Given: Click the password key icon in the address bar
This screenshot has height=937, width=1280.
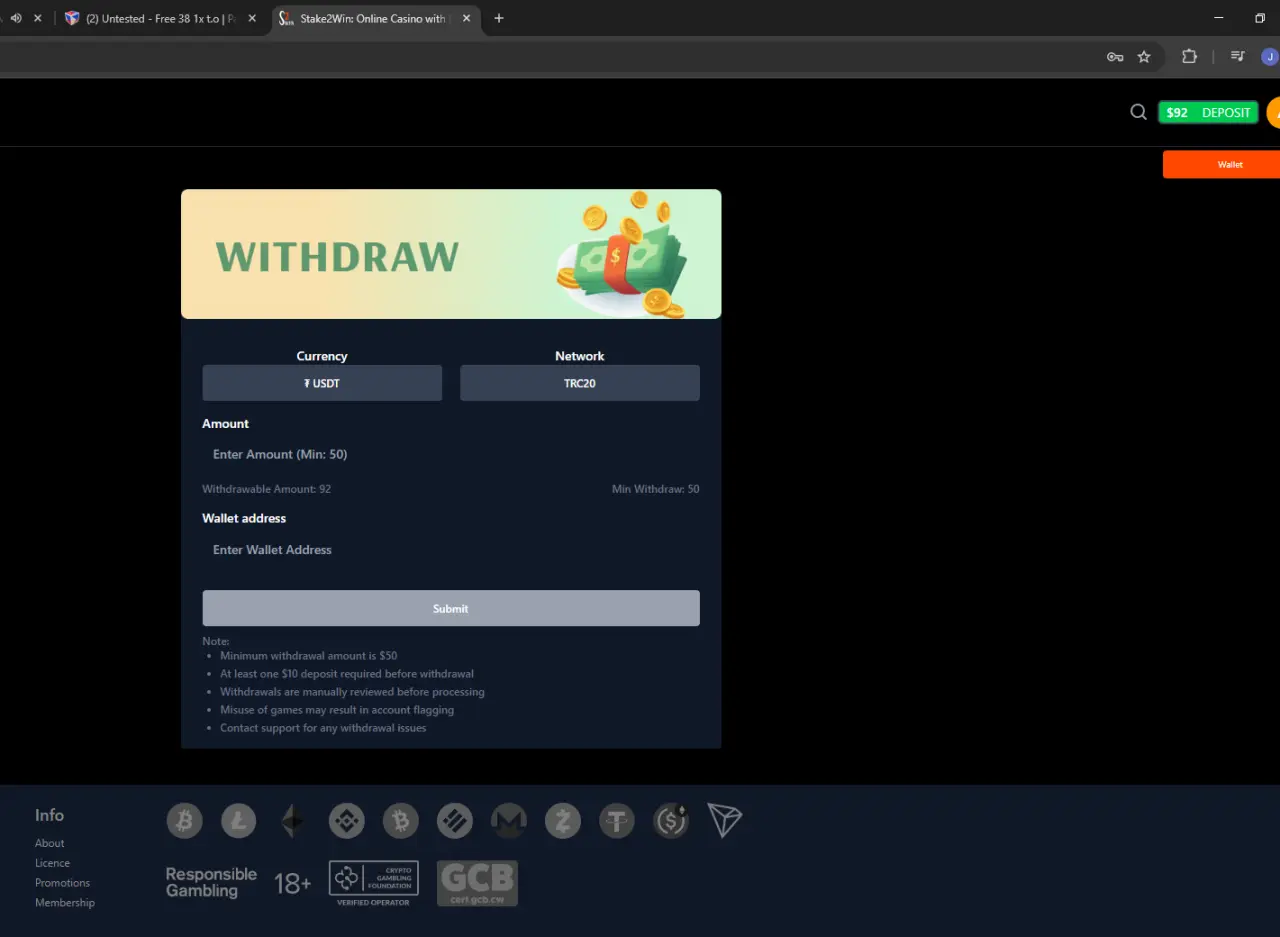Looking at the screenshot, I should (1115, 57).
